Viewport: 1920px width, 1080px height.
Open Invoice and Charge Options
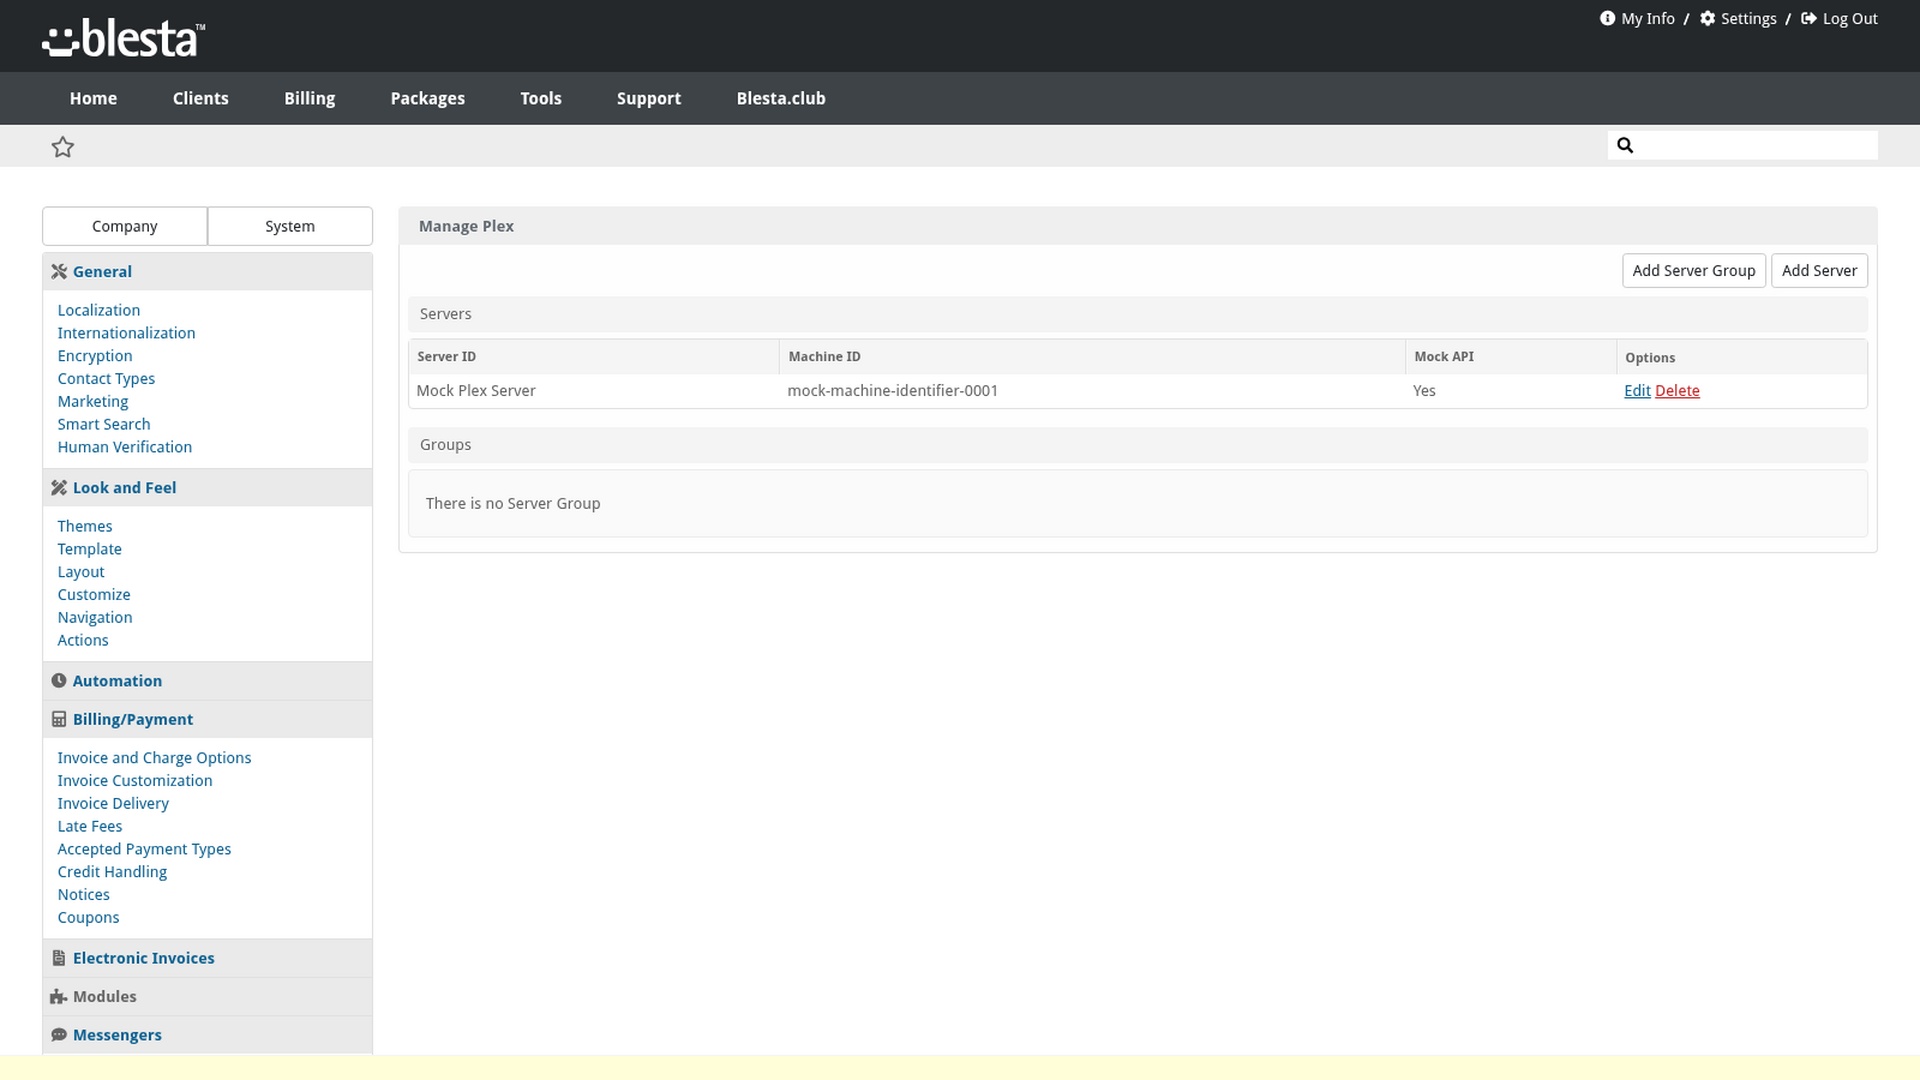(154, 758)
